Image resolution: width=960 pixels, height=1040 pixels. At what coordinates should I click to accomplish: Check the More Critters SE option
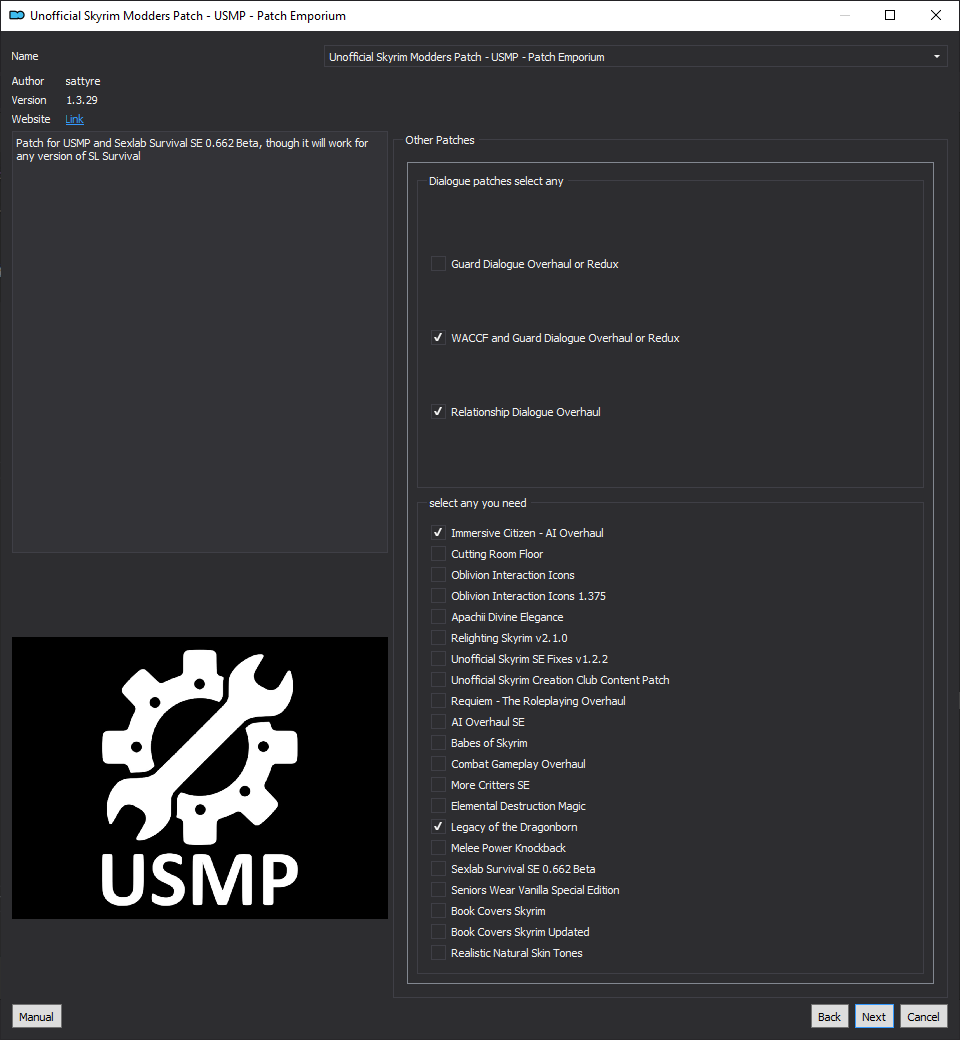coord(438,785)
